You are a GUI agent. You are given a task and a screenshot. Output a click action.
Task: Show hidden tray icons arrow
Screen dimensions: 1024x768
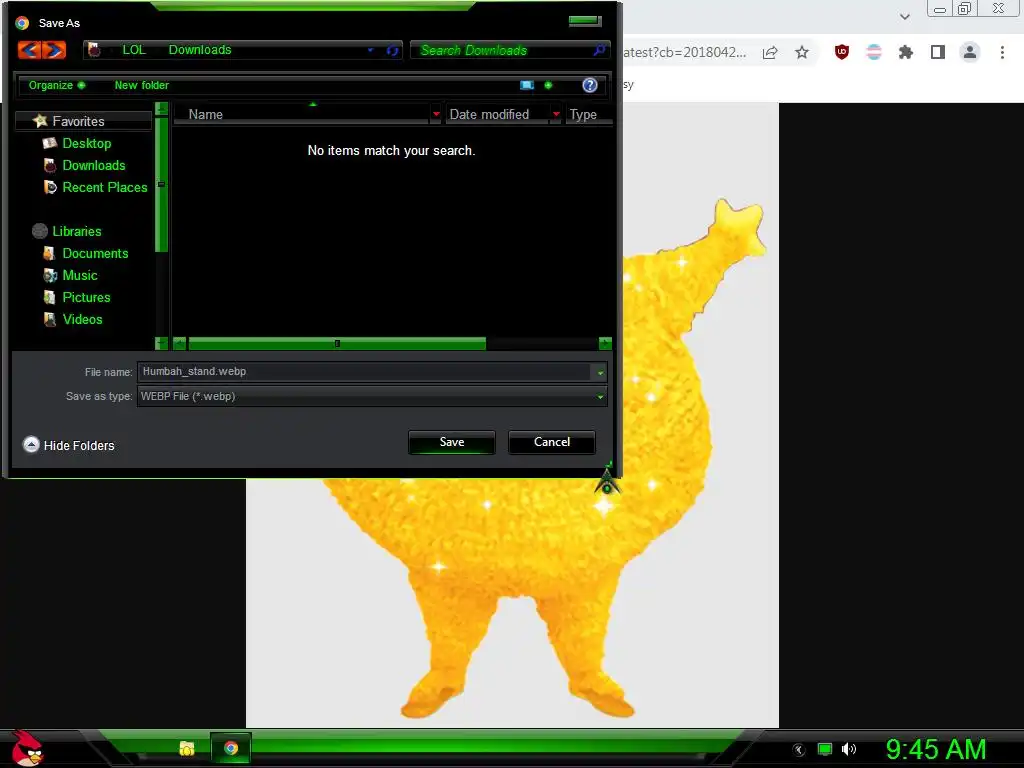click(x=799, y=750)
